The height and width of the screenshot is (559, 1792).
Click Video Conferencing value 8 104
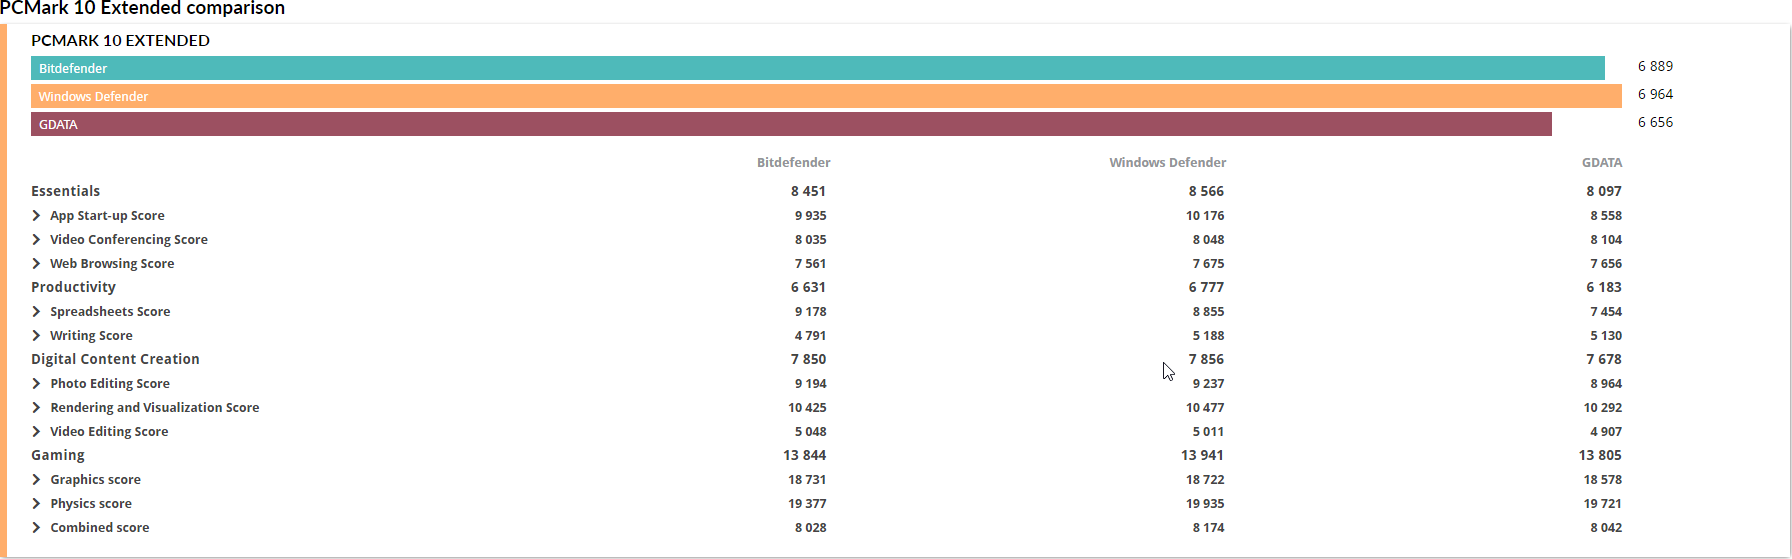coord(1606,240)
